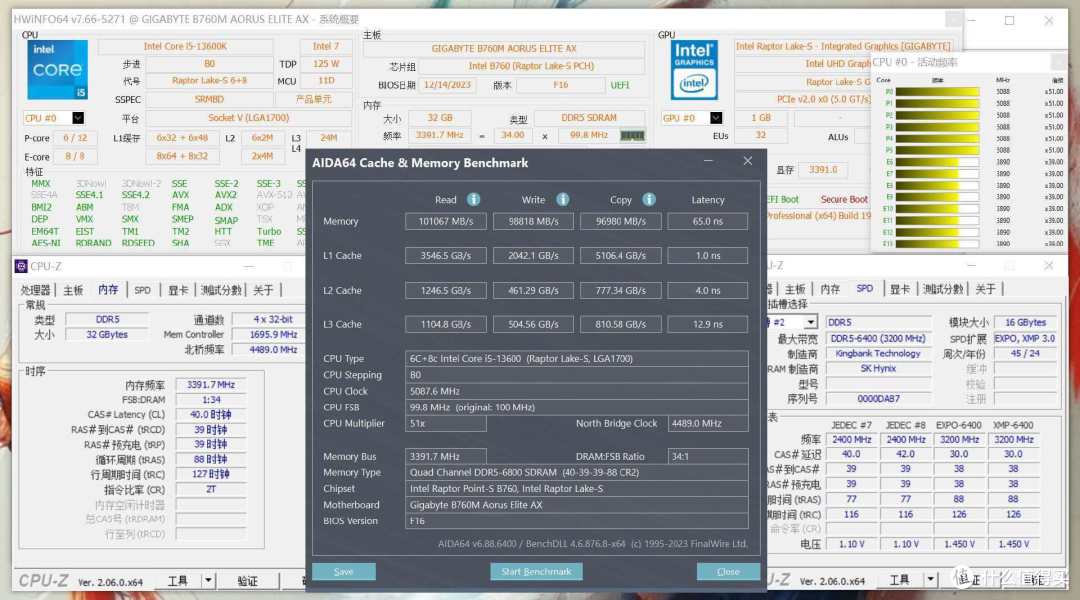Expand the slot #2 selector in right CPU-Z
The width and height of the screenshot is (1080, 600).
811,322
